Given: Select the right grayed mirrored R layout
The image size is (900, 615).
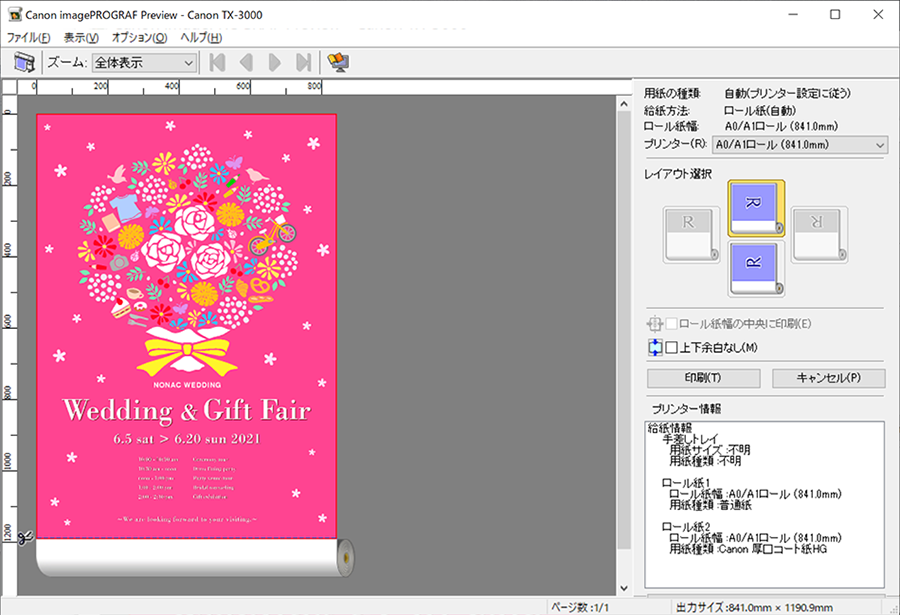Looking at the screenshot, I should pos(820,234).
